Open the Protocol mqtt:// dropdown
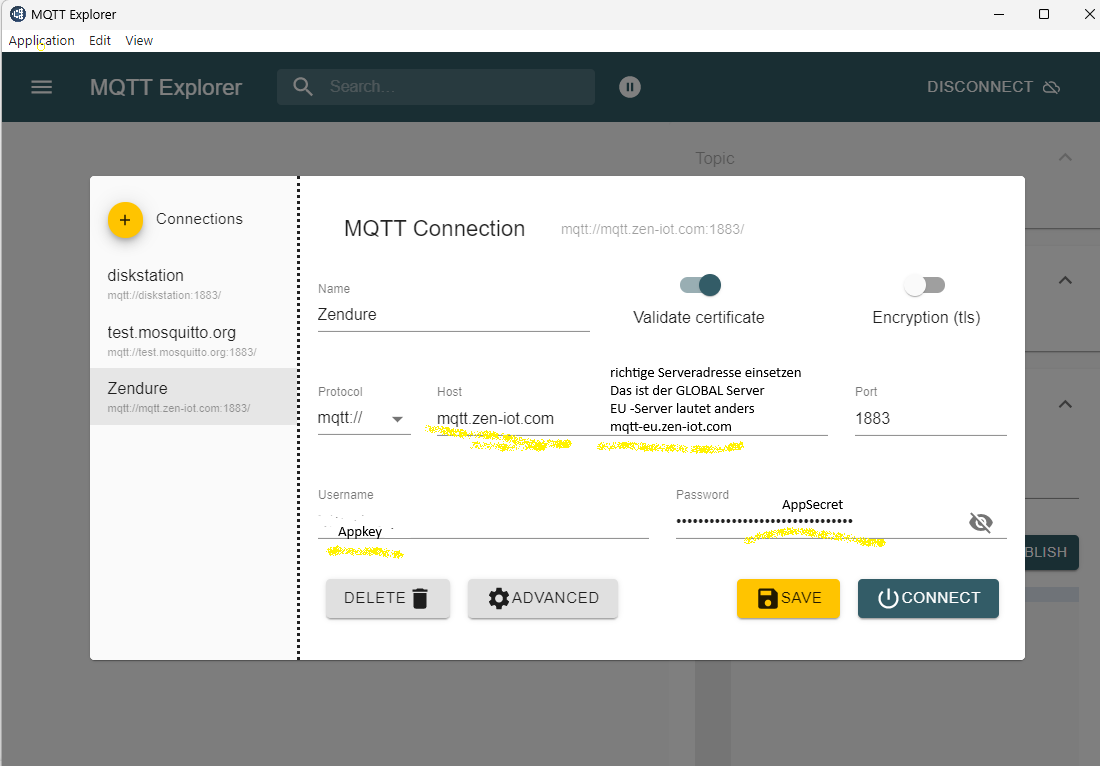The width and height of the screenshot is (1100, 766). 397,419
